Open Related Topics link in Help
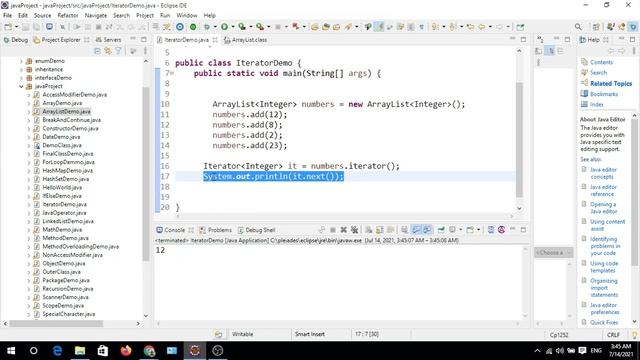 click(611, 83)
